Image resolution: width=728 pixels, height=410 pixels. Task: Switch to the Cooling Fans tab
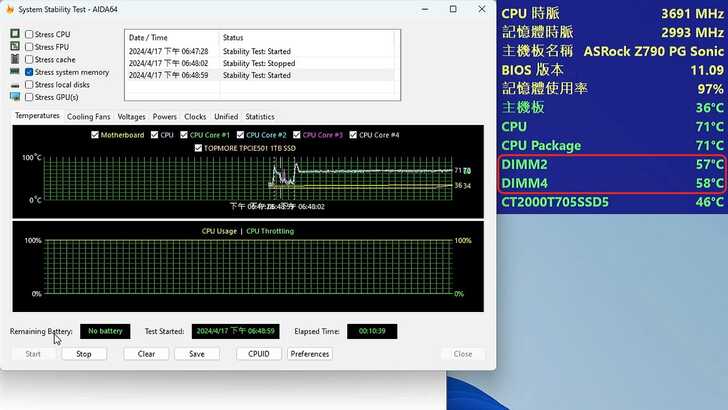coord(88,117)
